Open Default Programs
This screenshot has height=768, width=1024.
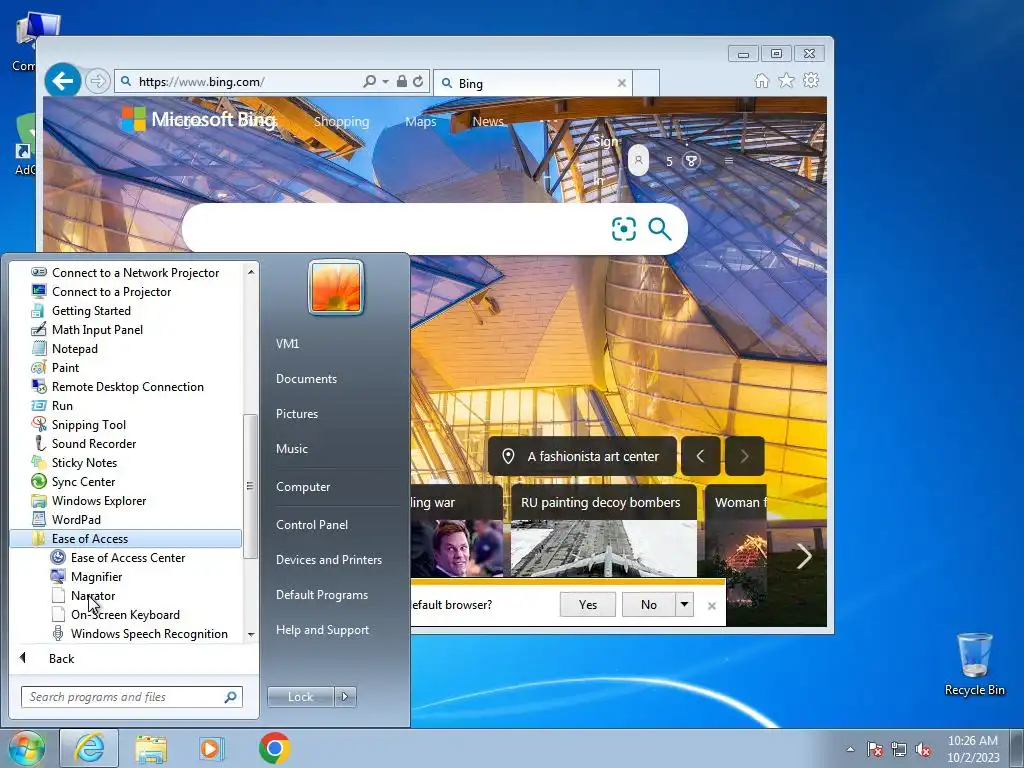coord(321,595)
